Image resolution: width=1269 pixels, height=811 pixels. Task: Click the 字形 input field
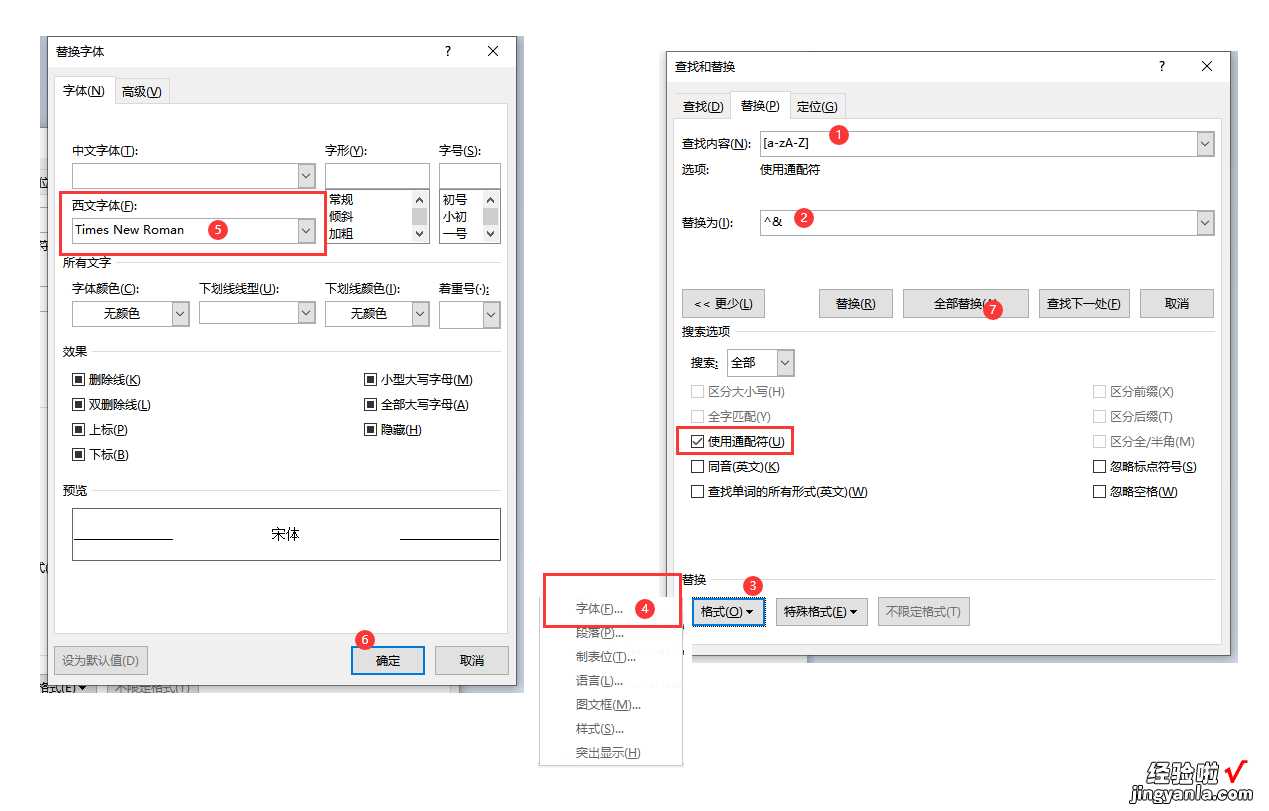pyautogui.click(x=377, y=176)
